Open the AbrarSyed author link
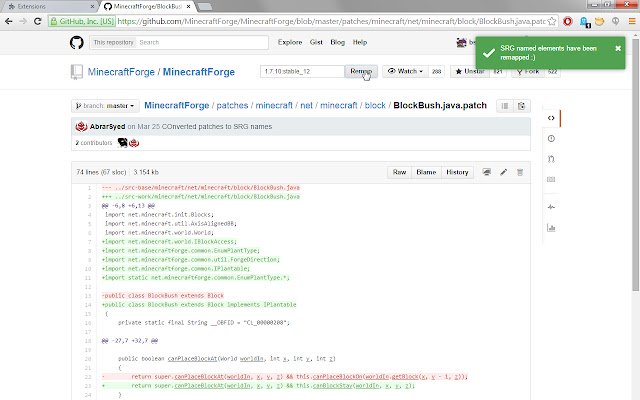640x400 pixels. click(x=107, y=127)
